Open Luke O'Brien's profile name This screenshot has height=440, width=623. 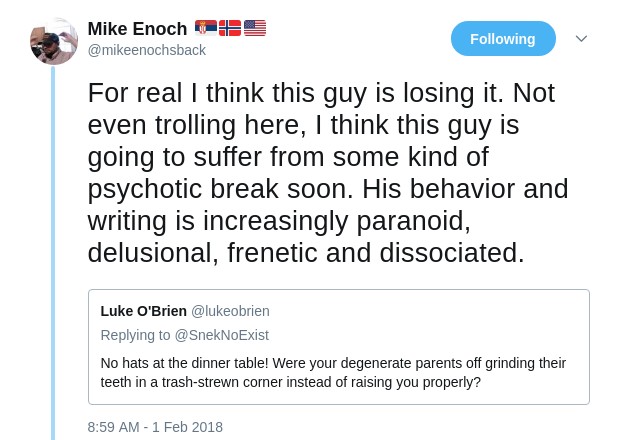144,311
